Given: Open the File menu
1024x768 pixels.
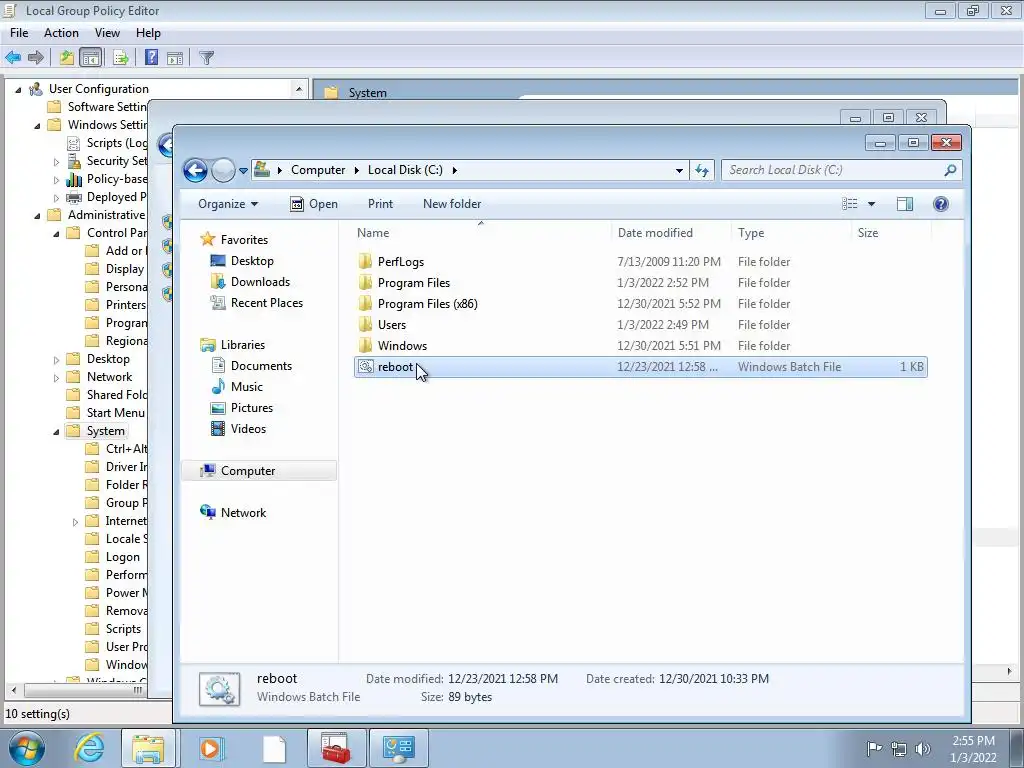Looking at the screenshot, I should click(x=19, y=33).
